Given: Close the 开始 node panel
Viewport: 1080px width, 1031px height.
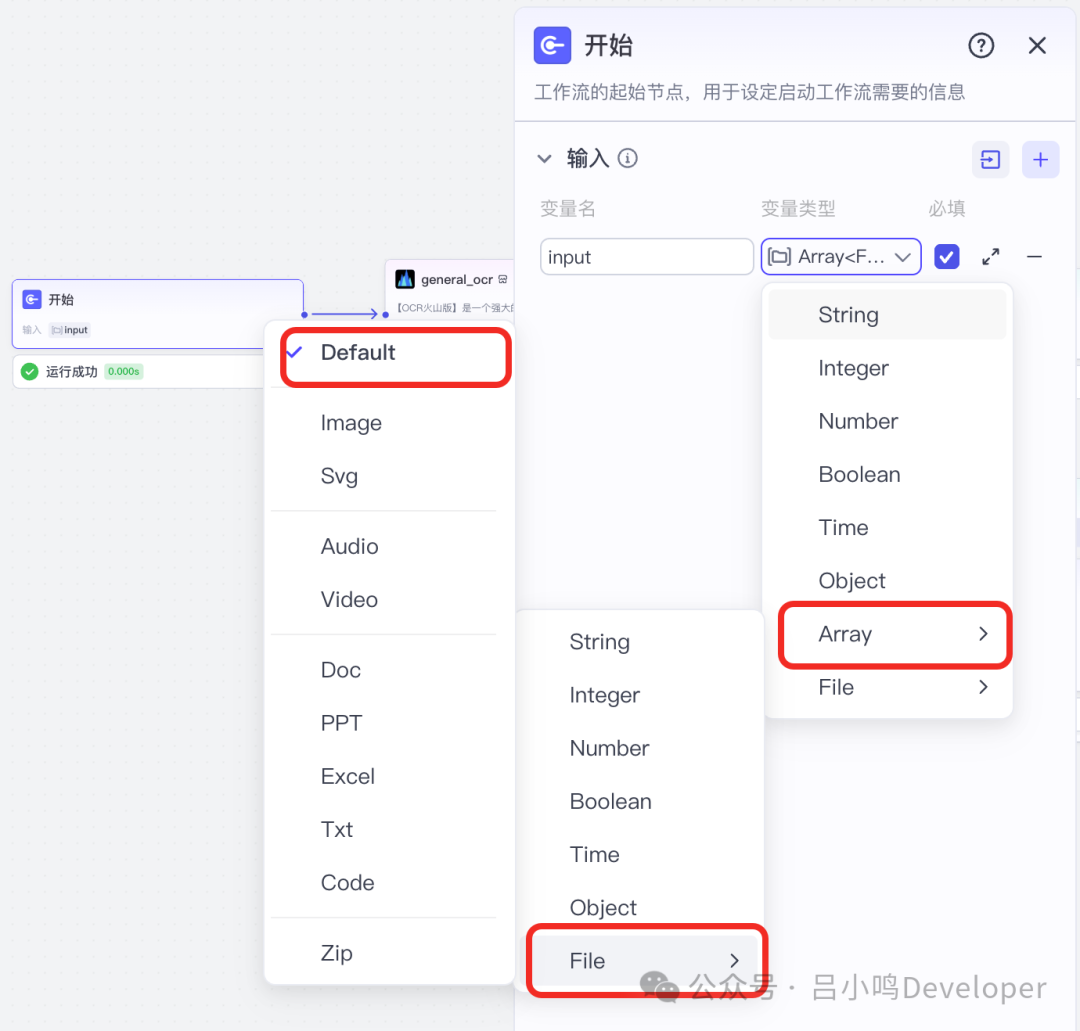Looking at the screenshot, I should (x=1037, y=46).
